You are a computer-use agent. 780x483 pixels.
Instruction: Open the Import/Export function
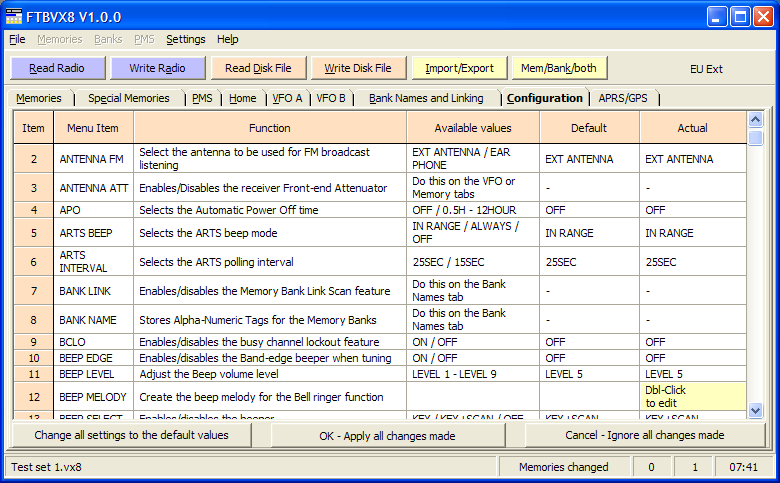coord(459,68)
